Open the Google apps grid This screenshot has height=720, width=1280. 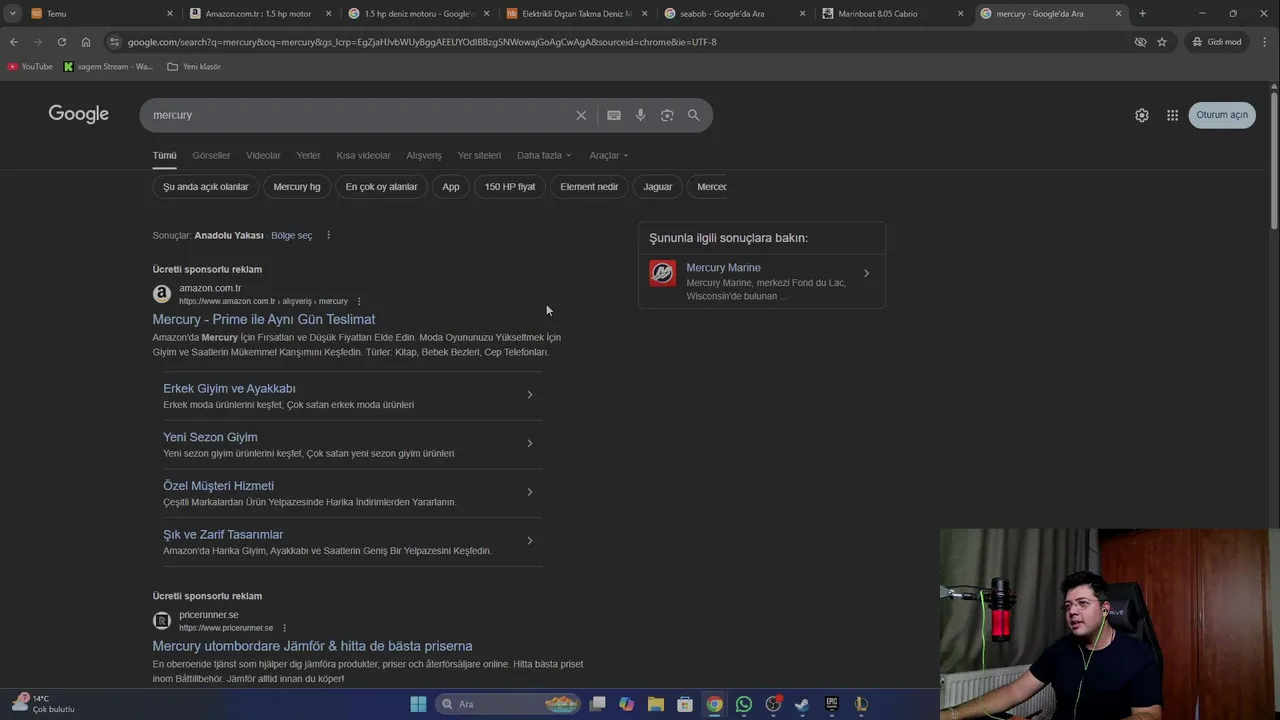tap(1172, 115)
